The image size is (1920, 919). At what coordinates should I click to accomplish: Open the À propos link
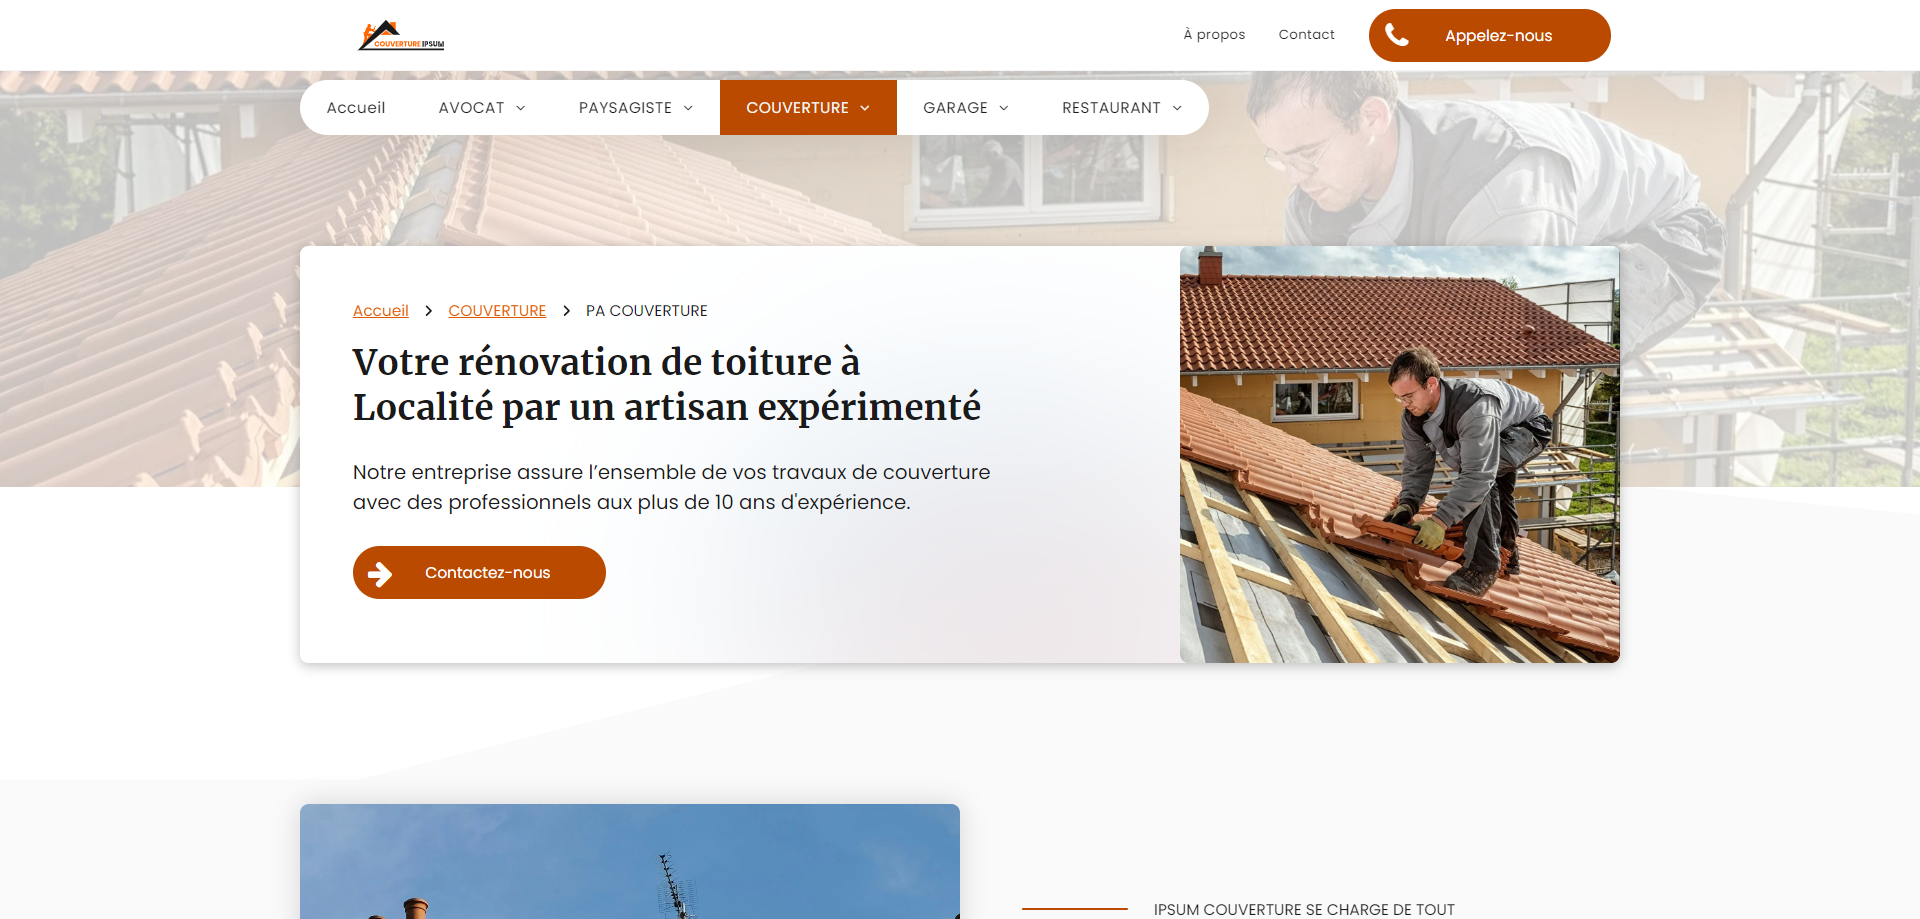[x=1214, y=35]
